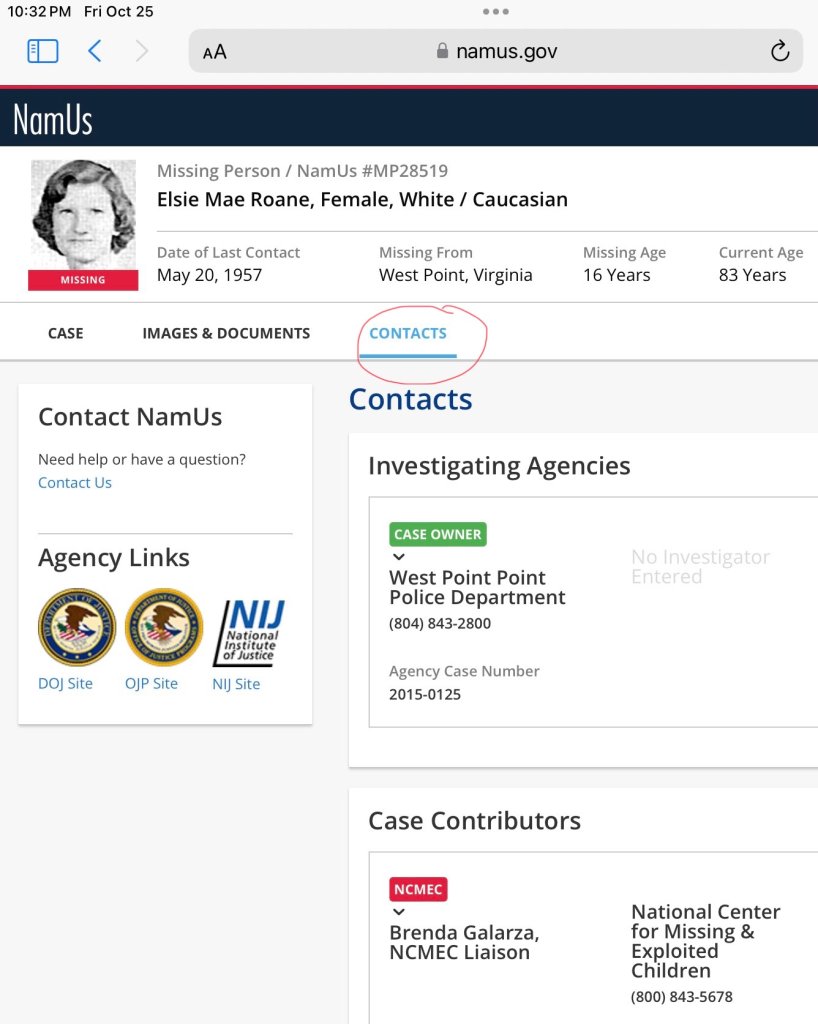The image size is (818, 1024).
Task: Open the DOJ Site link
Action: pyautogui.click(x=65, y=684)
